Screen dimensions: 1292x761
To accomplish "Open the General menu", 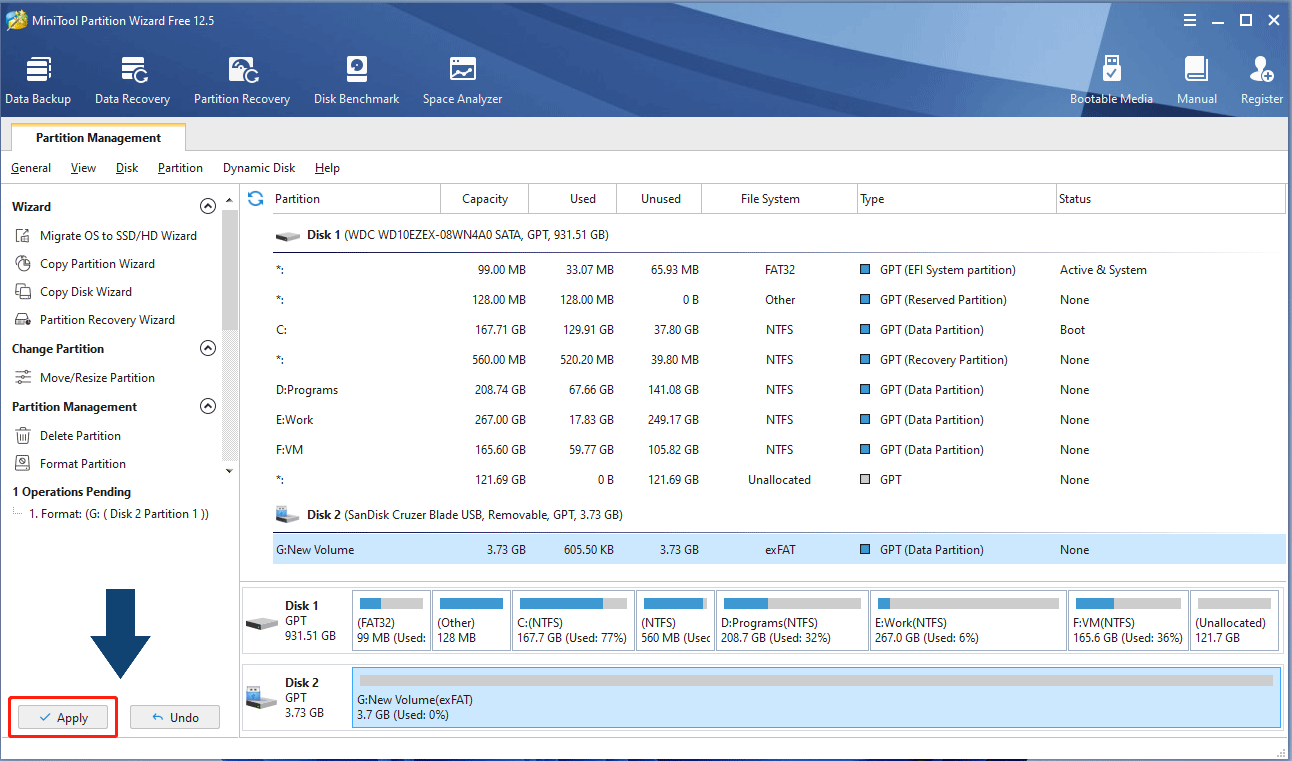I will [31, 168].
